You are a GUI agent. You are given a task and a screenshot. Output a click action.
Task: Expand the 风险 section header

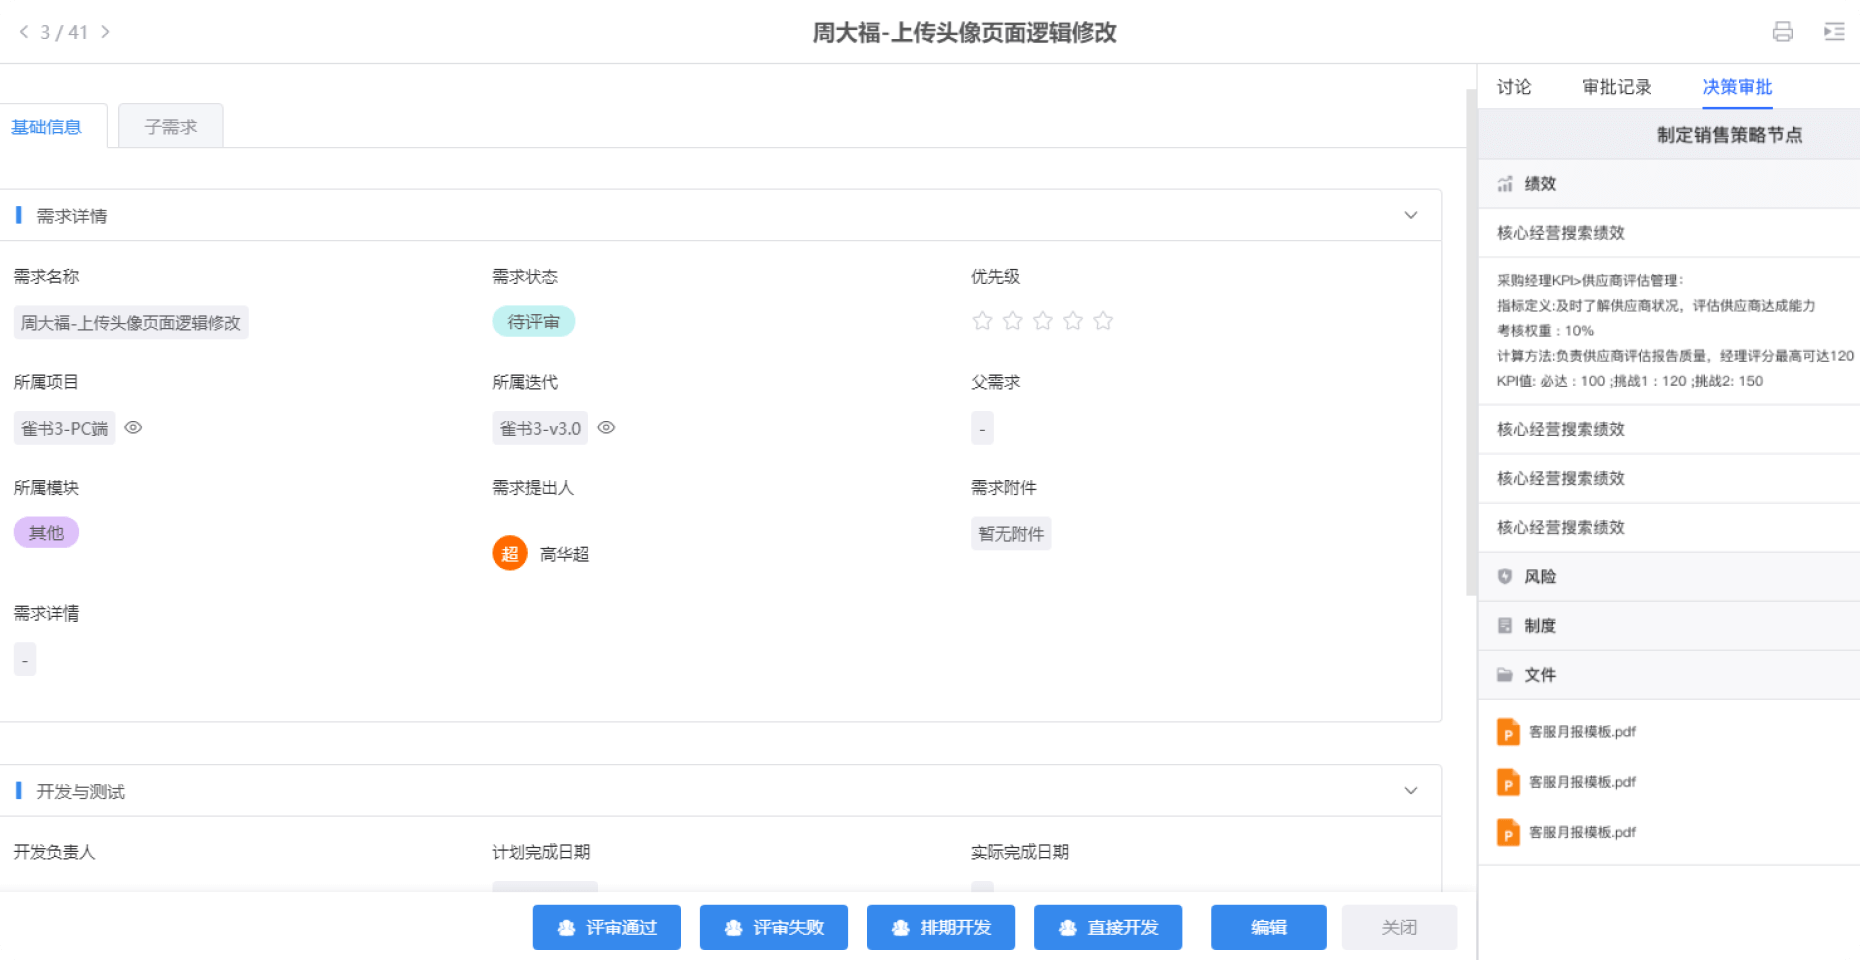1669,577
